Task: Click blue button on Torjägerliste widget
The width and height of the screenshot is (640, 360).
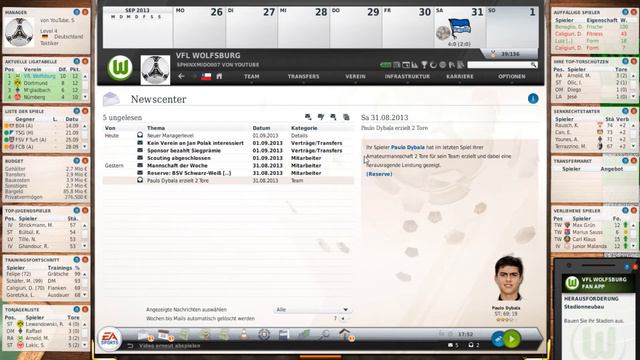Action: (76, 309)
